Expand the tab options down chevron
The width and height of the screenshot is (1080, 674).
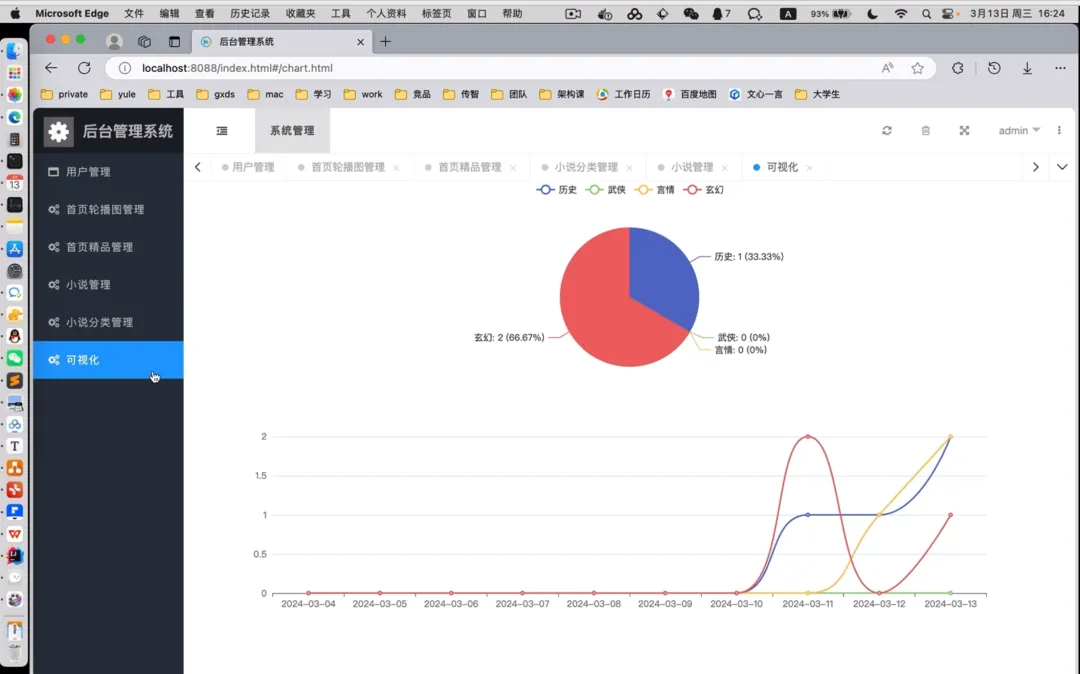click(x=1062, y=167)
